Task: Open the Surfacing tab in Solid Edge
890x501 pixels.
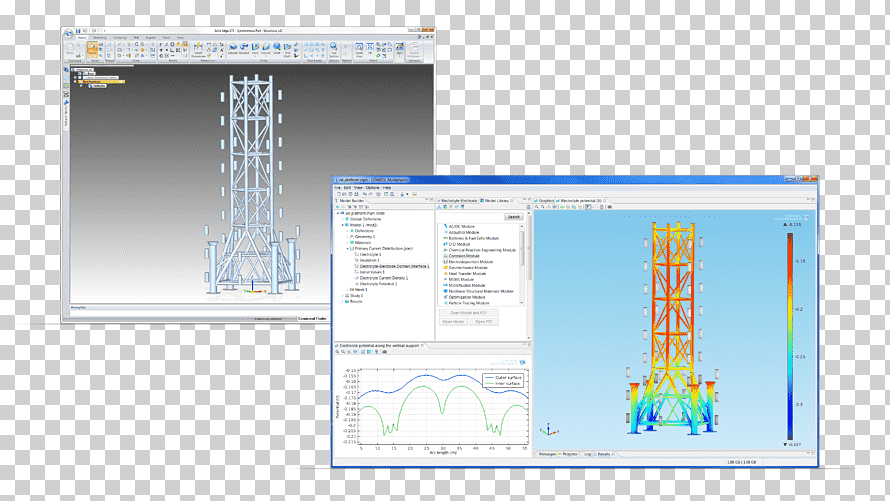Action: click(120, 37)
